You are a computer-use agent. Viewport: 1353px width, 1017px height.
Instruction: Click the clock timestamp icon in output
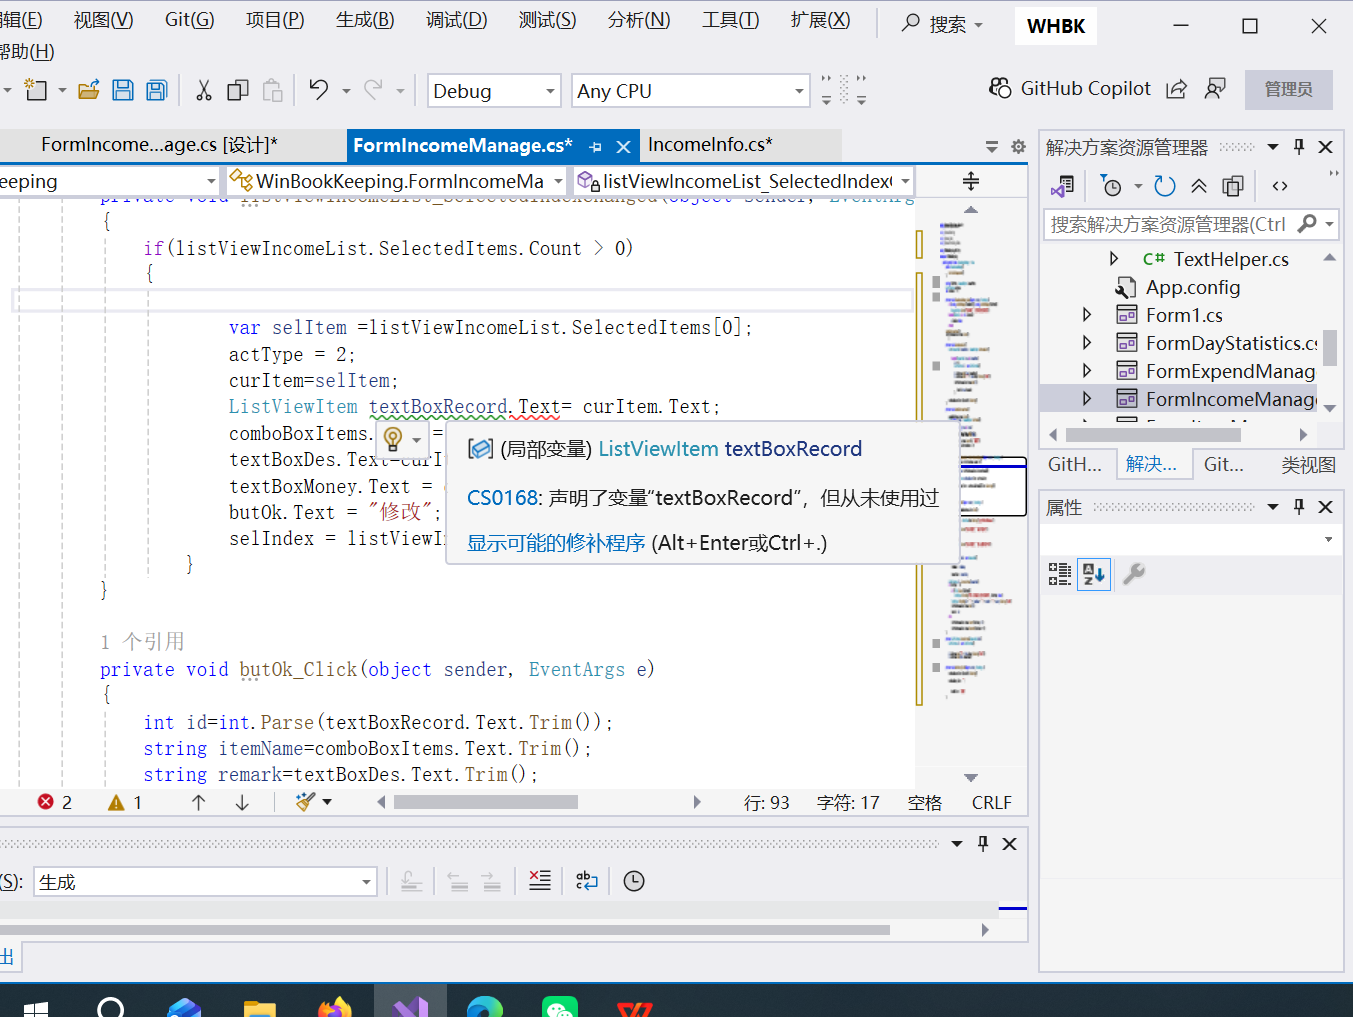(x=634, y=881)
